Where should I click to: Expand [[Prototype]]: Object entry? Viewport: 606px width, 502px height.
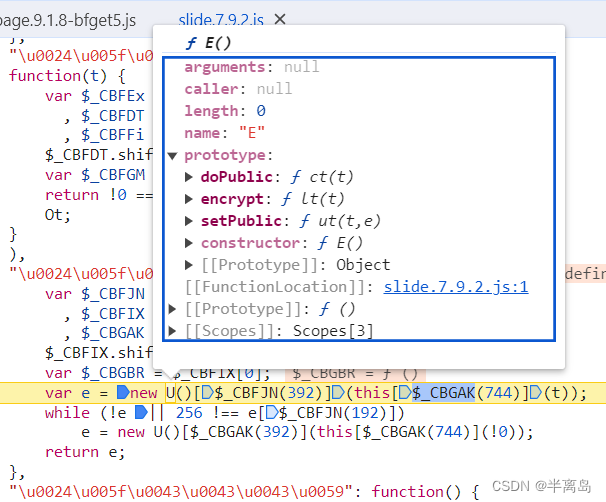click(x=189, y=265)
